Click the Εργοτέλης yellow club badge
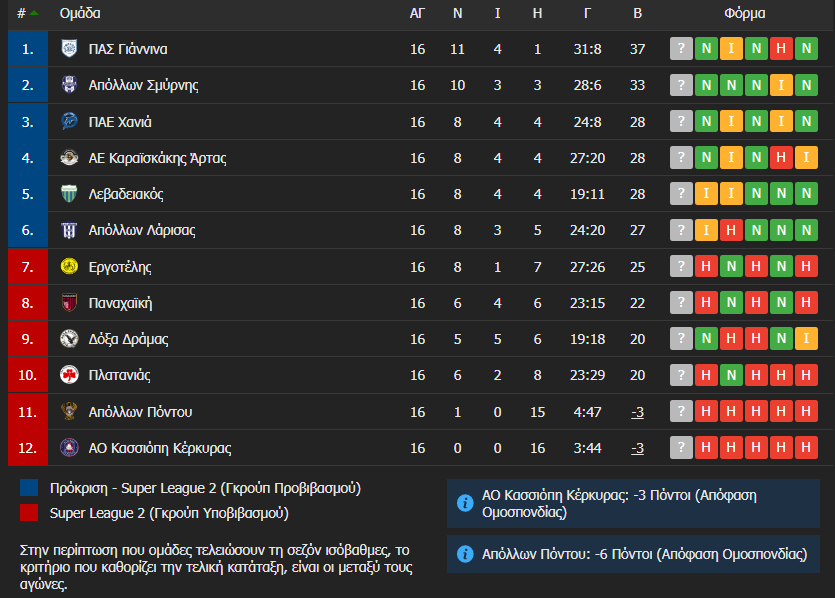Screen dimensions: 835x598 [69, 267]
